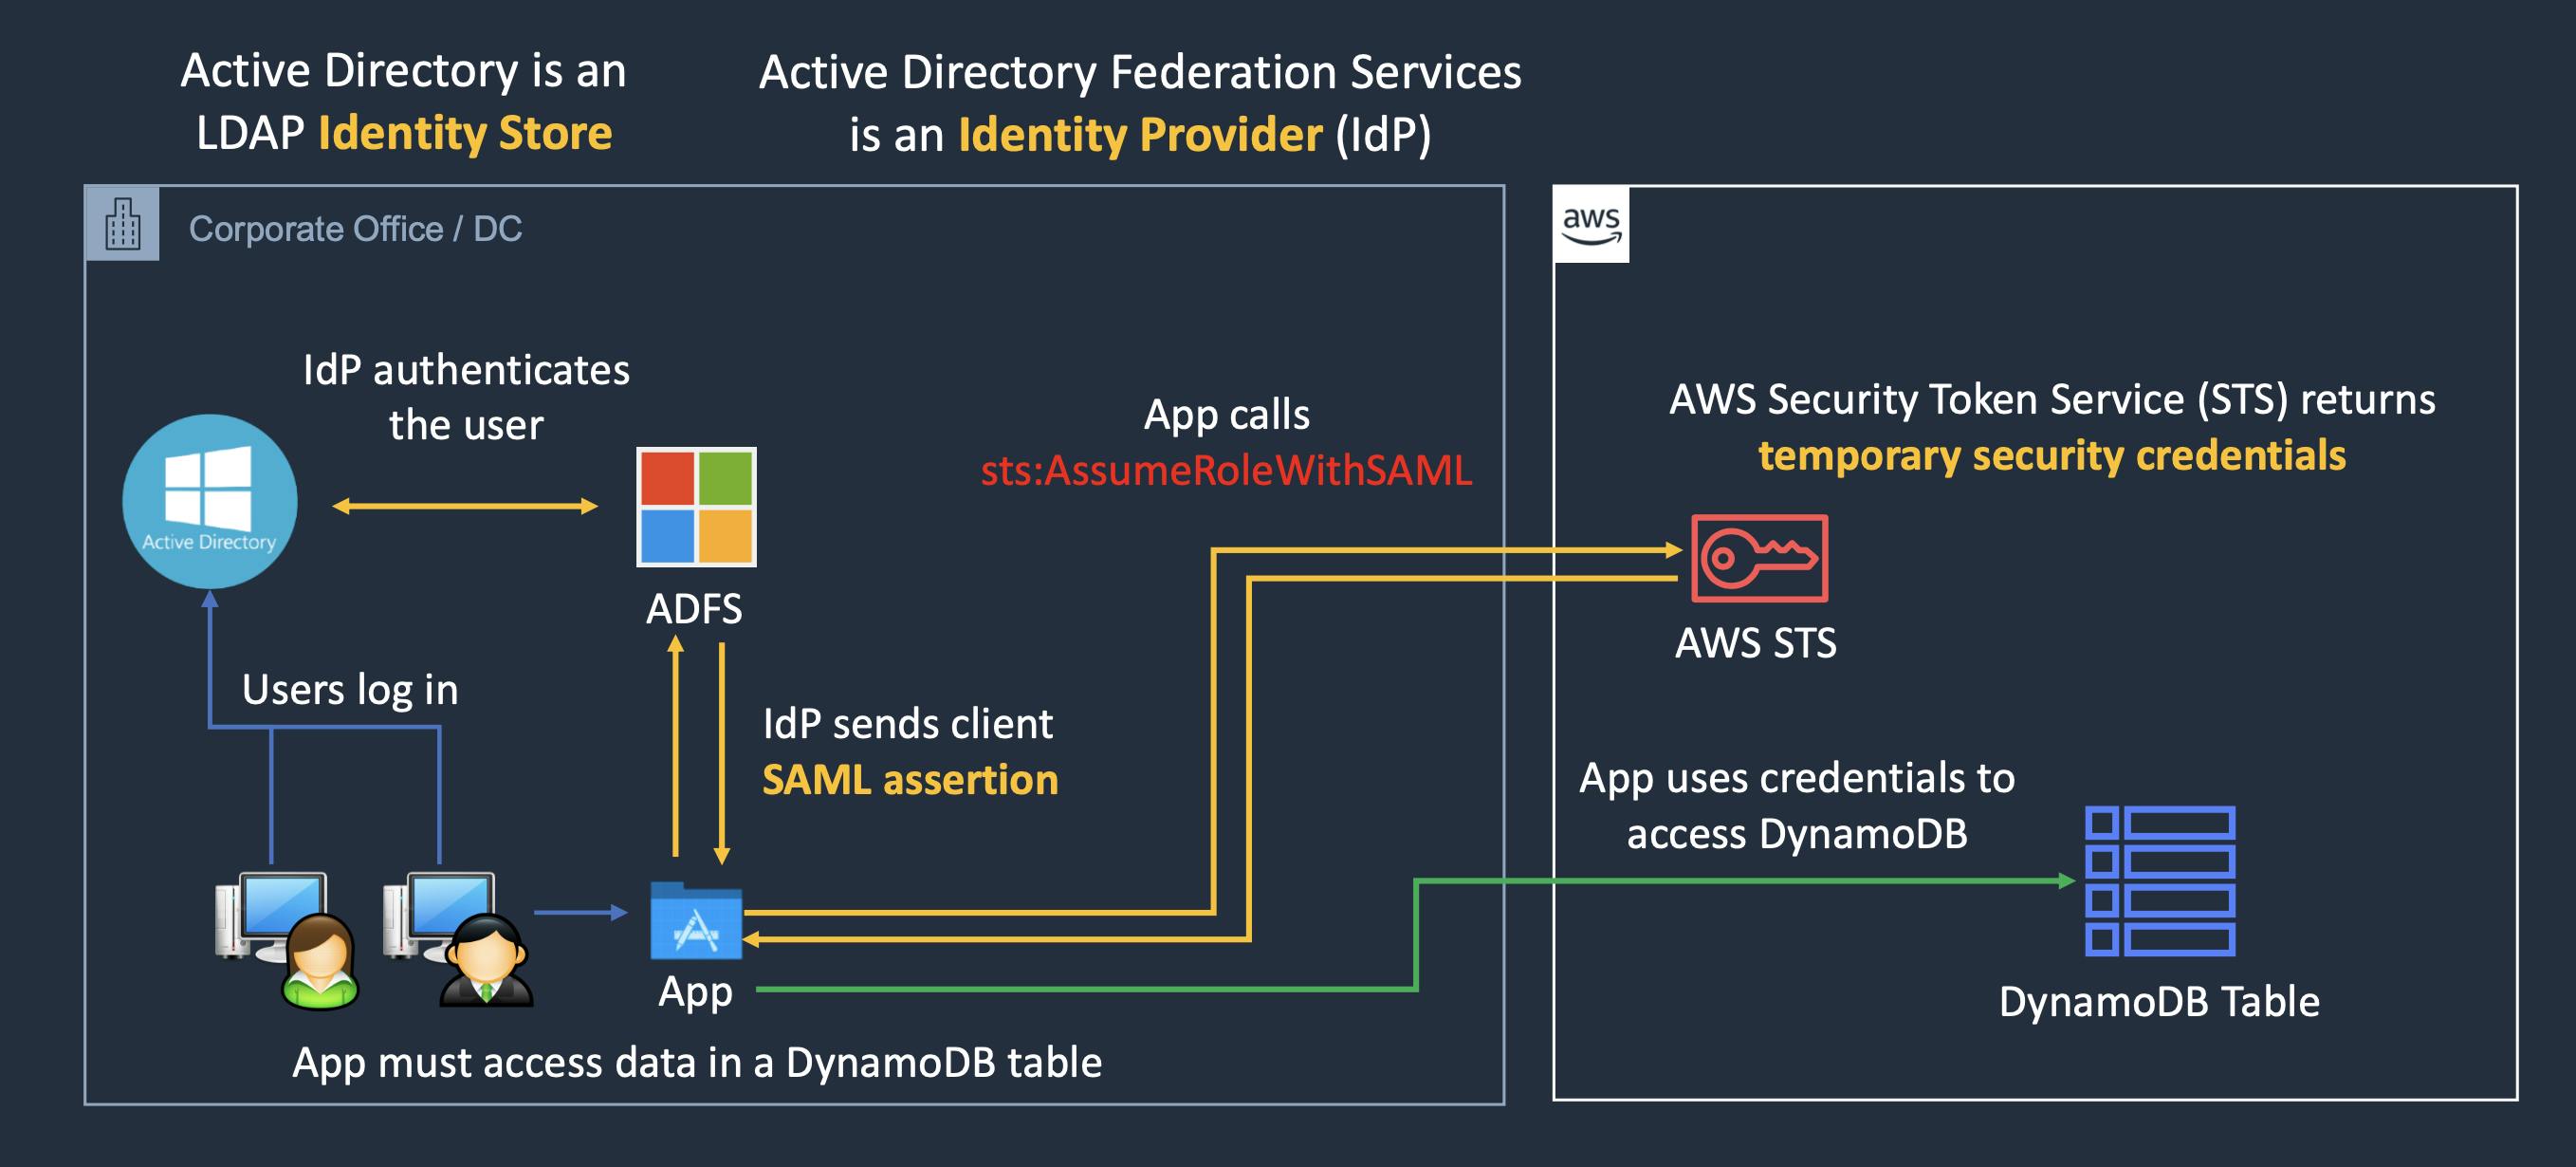Click the yellow 'Identity Provider' heading text
Viewport: 2576px width, 1167px height.
[x=1140, y=135]
